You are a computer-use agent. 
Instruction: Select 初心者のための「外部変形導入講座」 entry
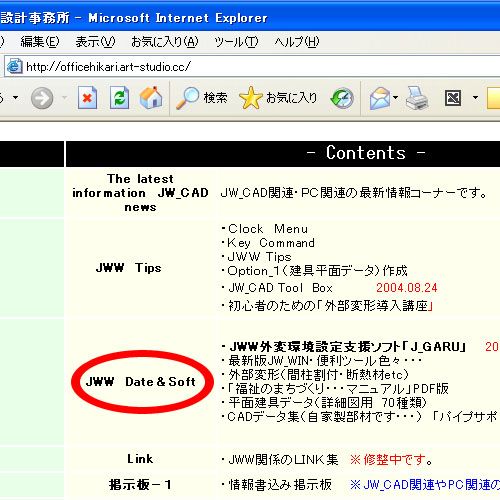tap(331, 306)
